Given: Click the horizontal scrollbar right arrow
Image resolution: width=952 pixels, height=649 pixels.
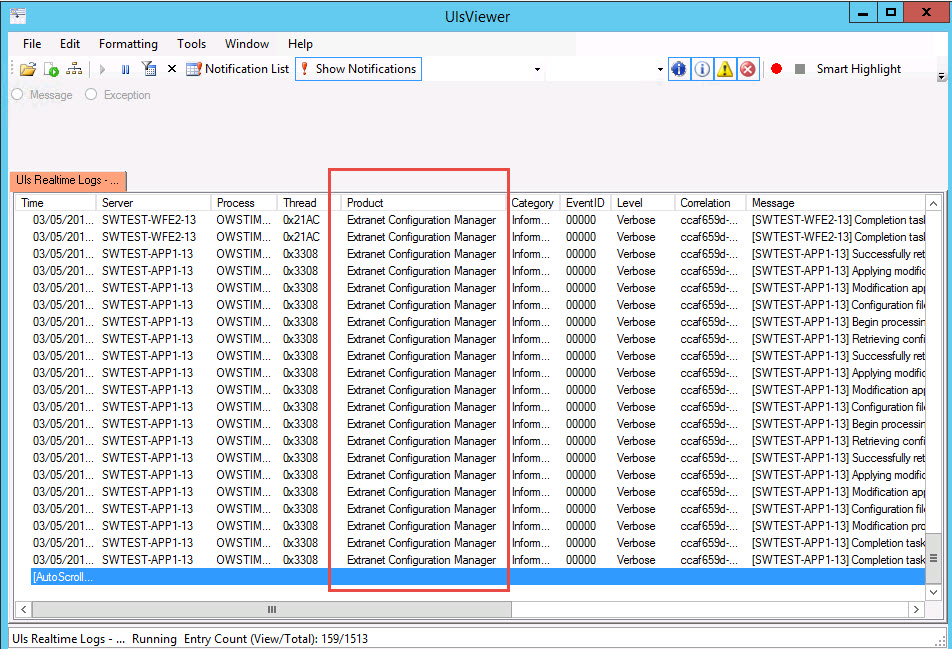Looking at the screenshot, I should pos(916,609).
